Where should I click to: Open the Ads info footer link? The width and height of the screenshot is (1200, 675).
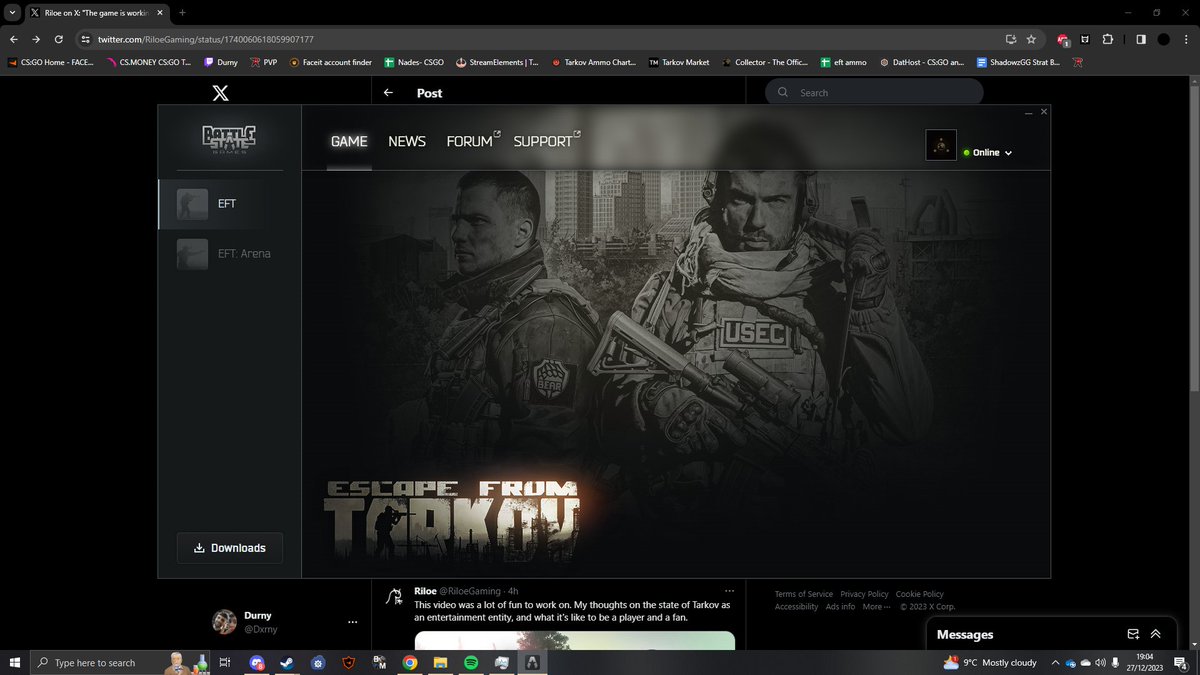(840, 607)
